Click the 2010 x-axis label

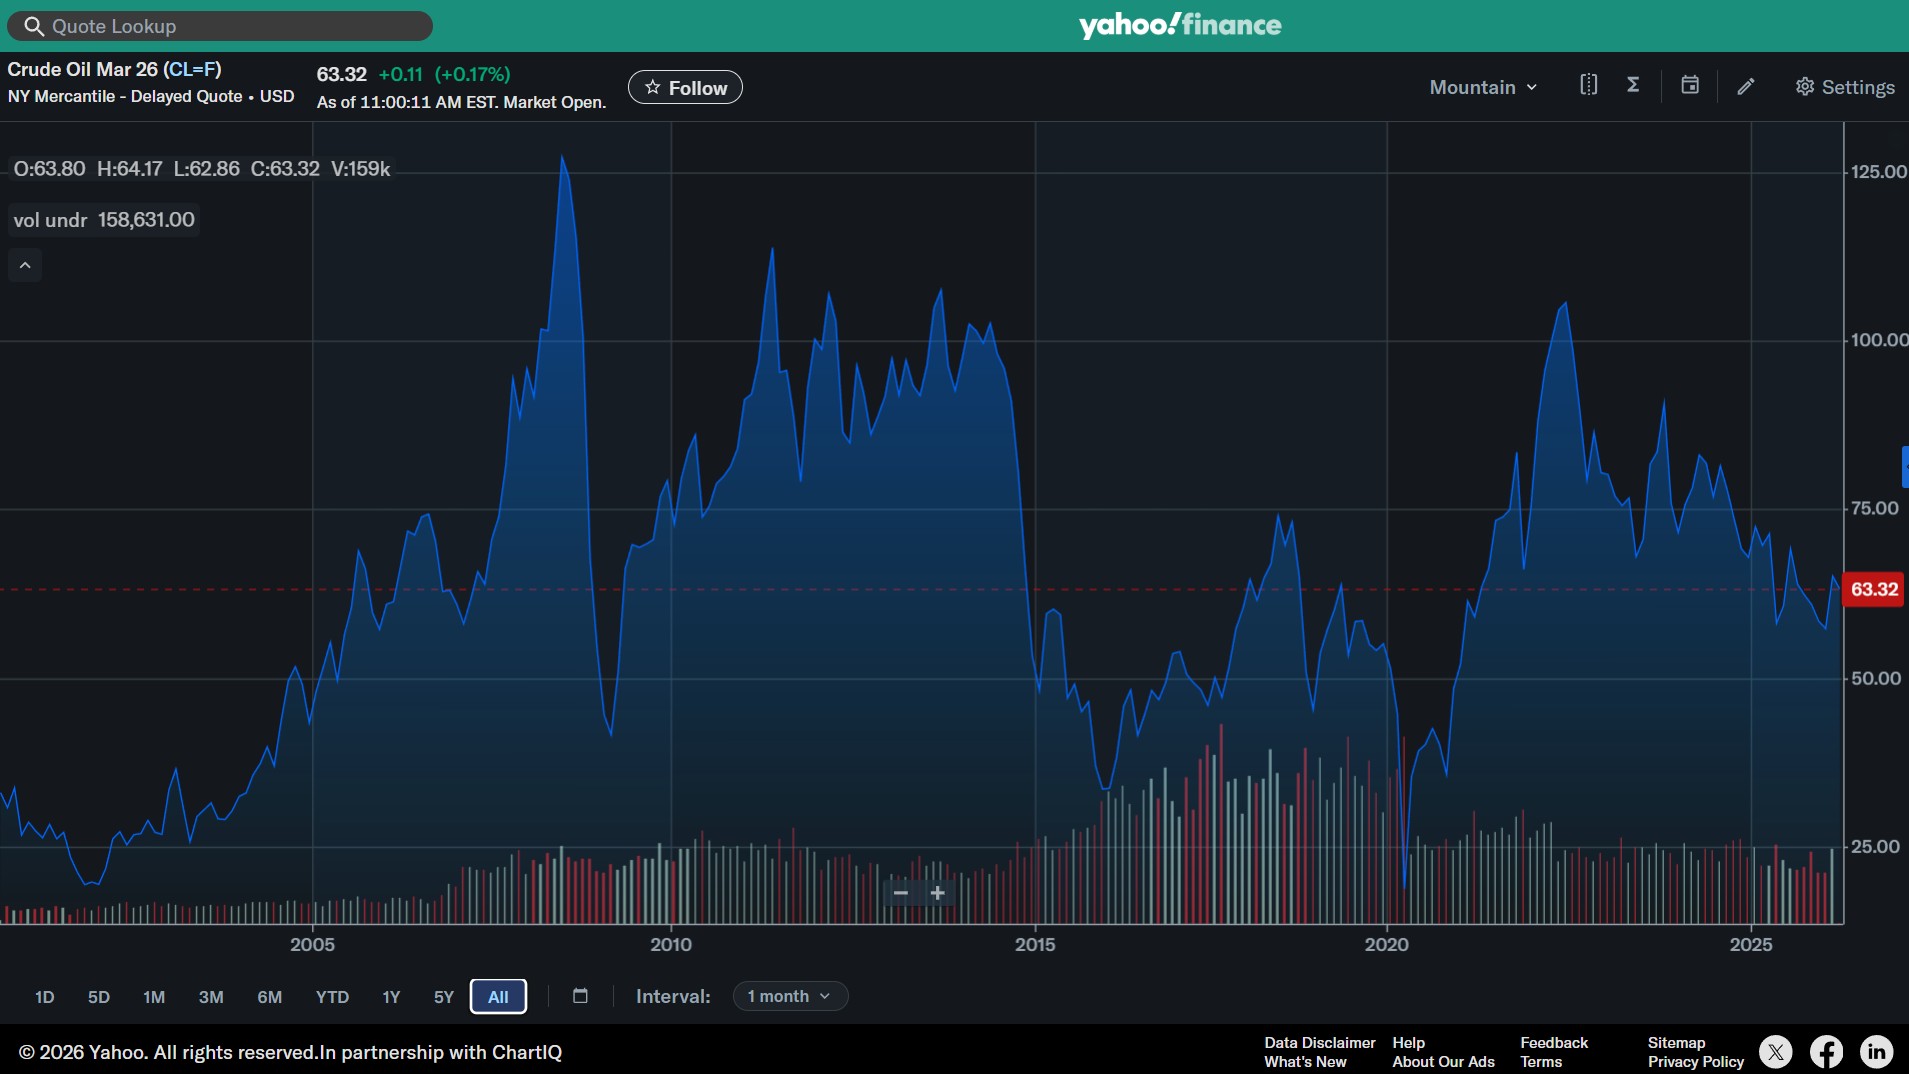(671, 944)
